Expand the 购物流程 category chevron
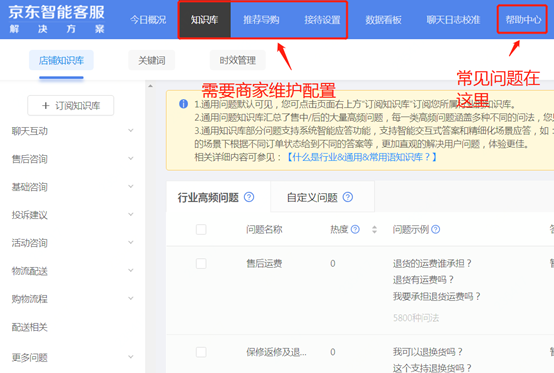The width and height of the screenshot is (554, 373). (x=131, y=298)
